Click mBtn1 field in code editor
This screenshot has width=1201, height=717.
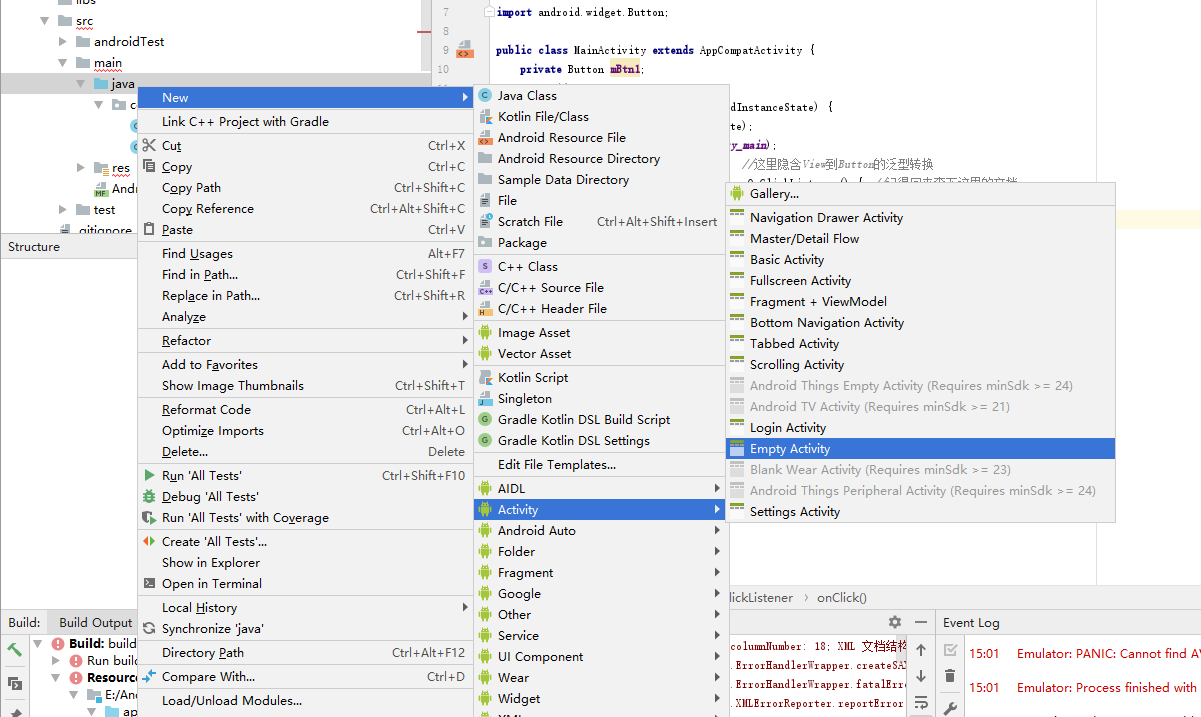point(624,70)
